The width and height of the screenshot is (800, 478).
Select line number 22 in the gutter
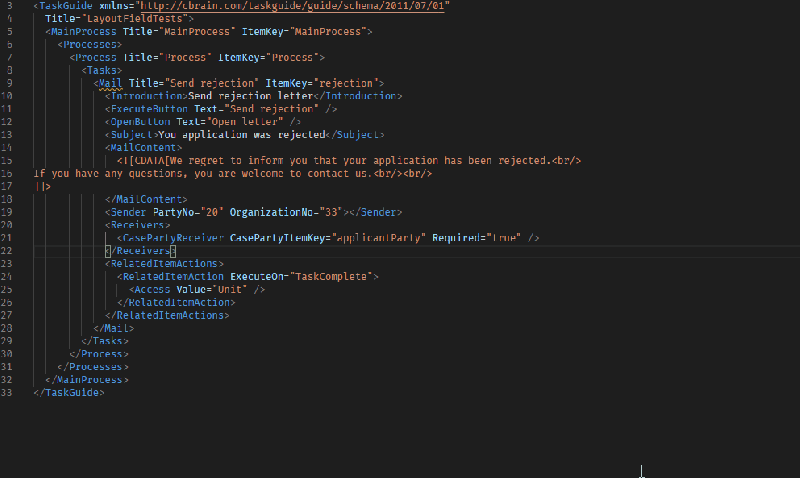click(7, 251)
